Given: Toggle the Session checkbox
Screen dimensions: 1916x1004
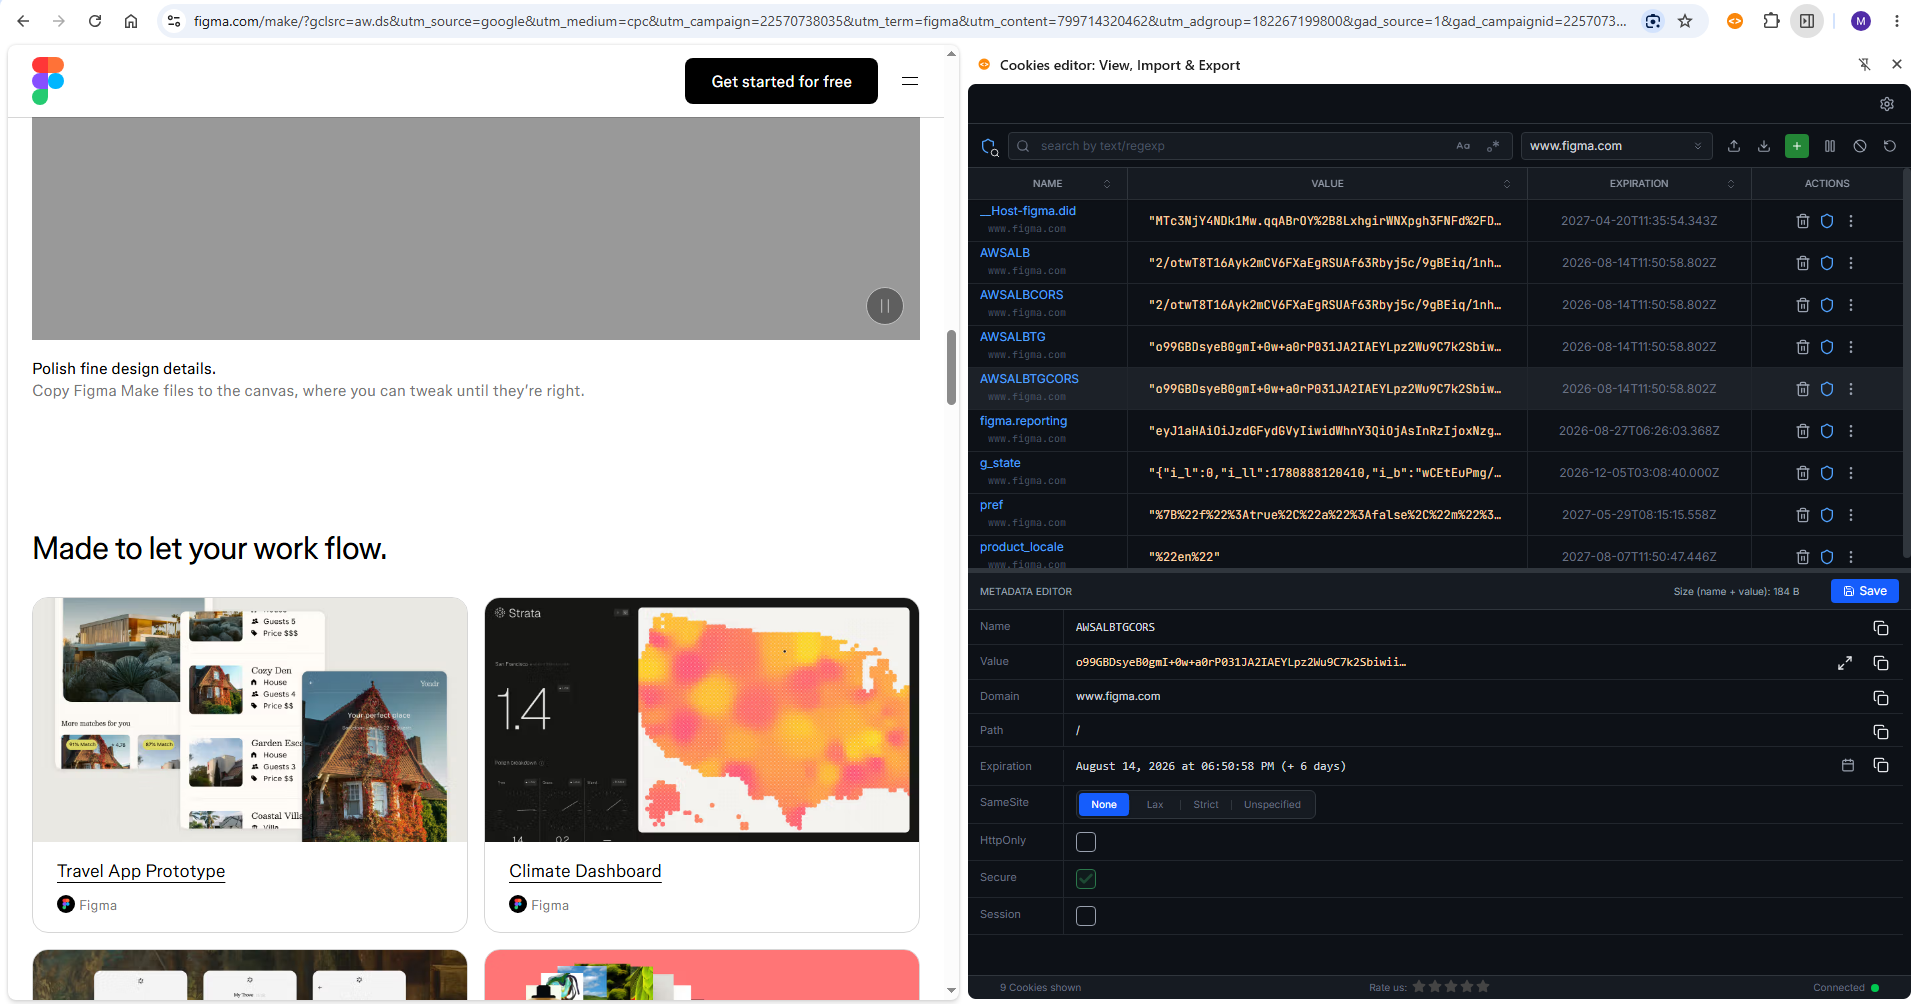Looking at the screenshot, I should click(1085, 916).
